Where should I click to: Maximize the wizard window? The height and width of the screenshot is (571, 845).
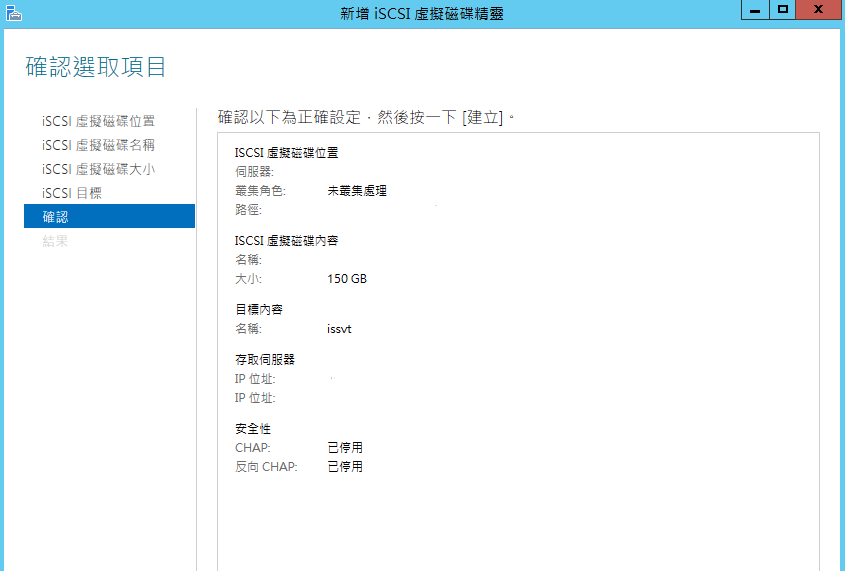click(x=784, y=10)
